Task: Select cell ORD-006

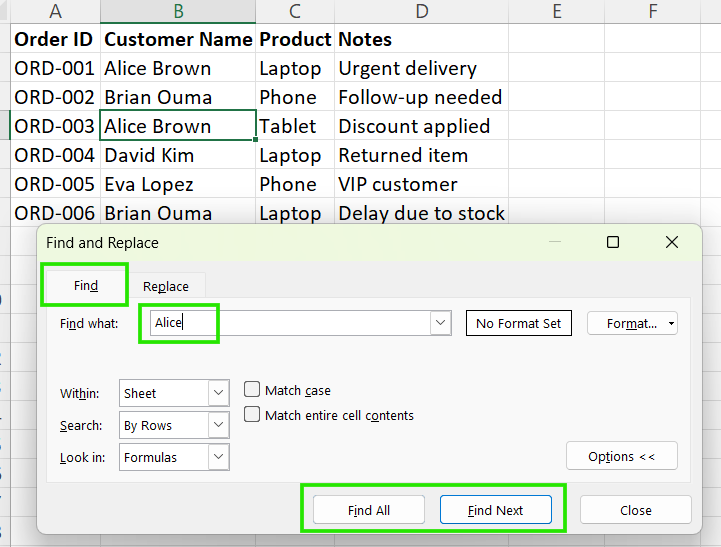Action: (56, 213)
